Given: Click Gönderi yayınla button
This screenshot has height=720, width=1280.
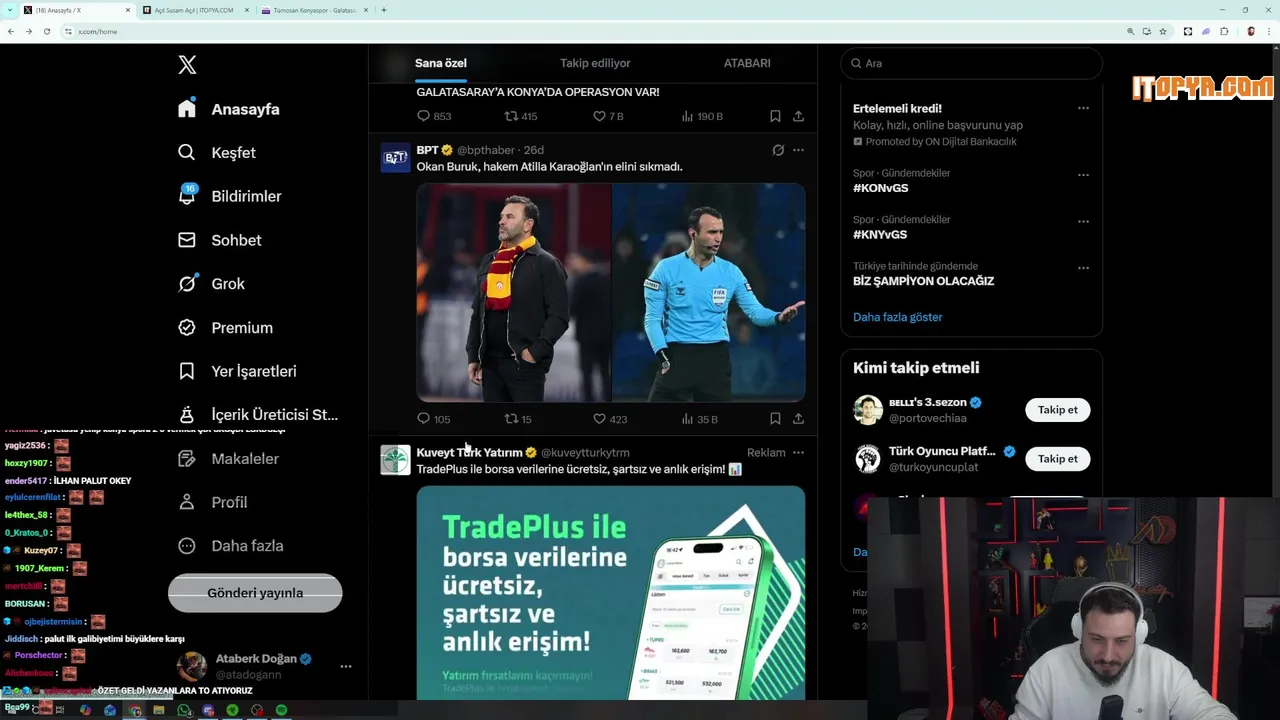Looking at the screenshot, I should [x=255, y=593].
